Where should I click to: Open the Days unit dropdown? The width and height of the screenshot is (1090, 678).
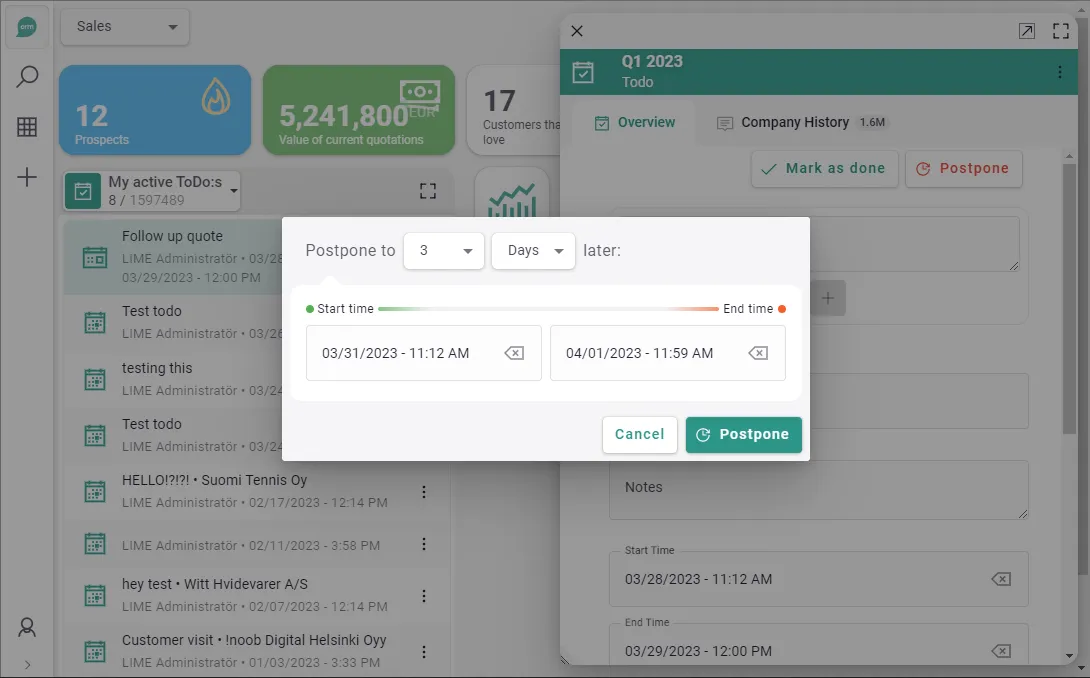(533, 251)
